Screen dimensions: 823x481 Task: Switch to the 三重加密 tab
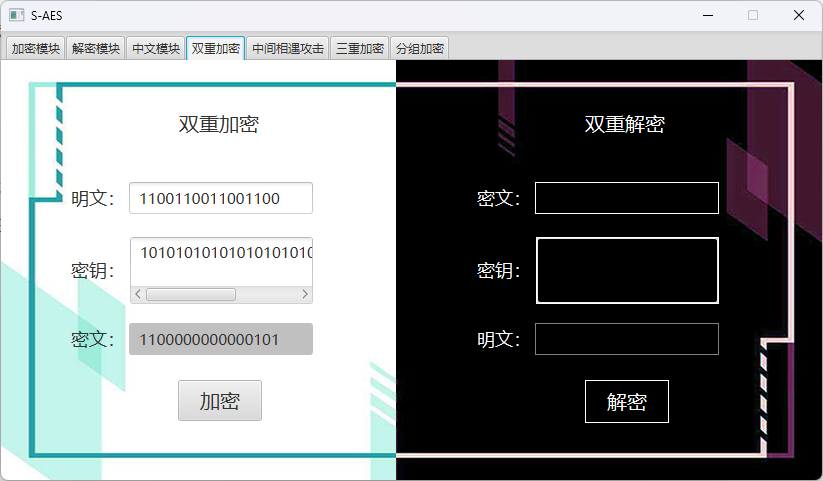pyautogui.click(x=360, y=48)
